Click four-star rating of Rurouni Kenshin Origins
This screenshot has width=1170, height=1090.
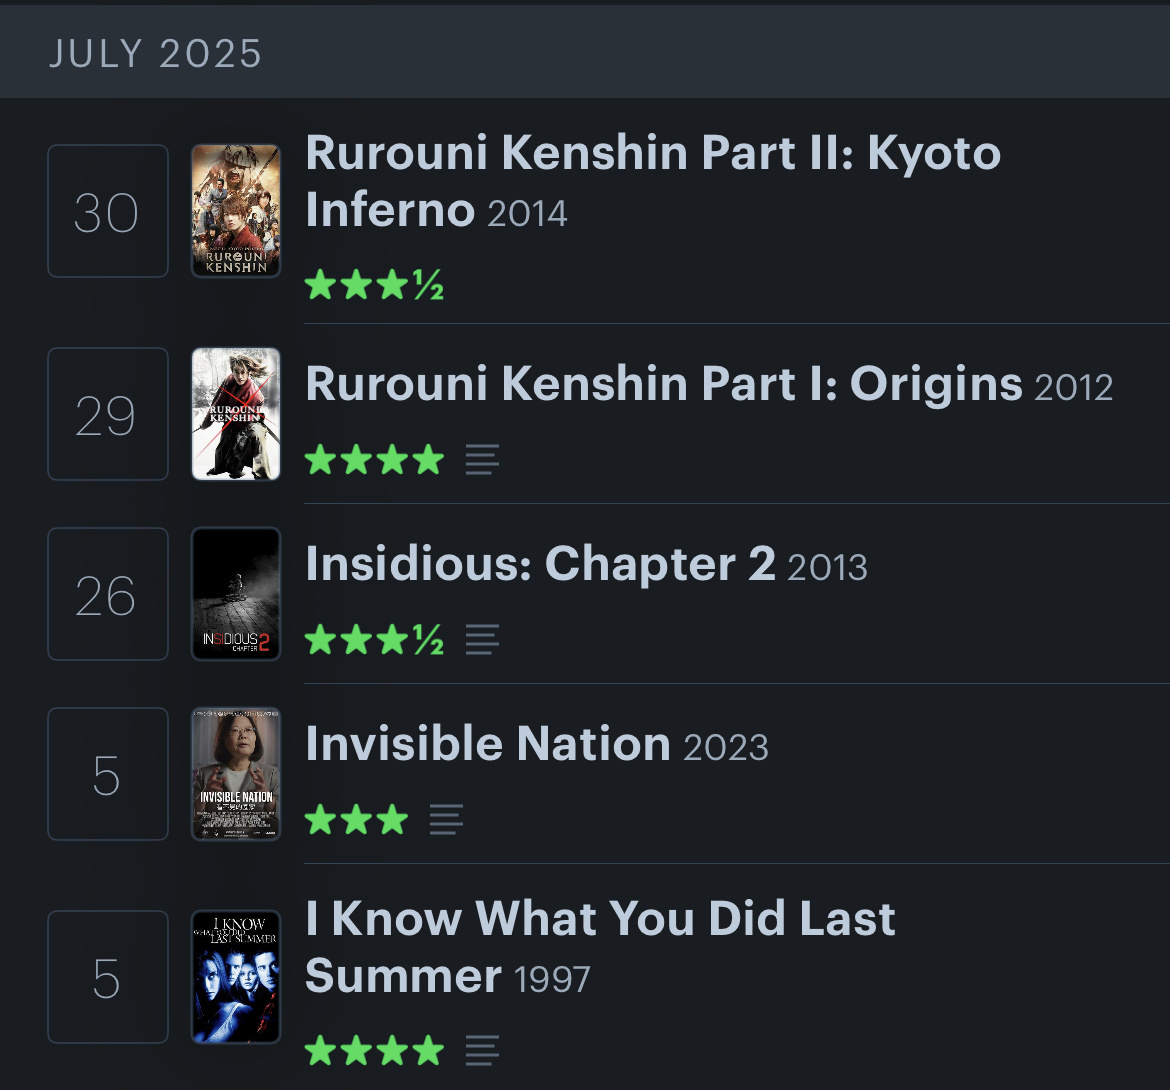pyautogui.click(x=375, y=460)
